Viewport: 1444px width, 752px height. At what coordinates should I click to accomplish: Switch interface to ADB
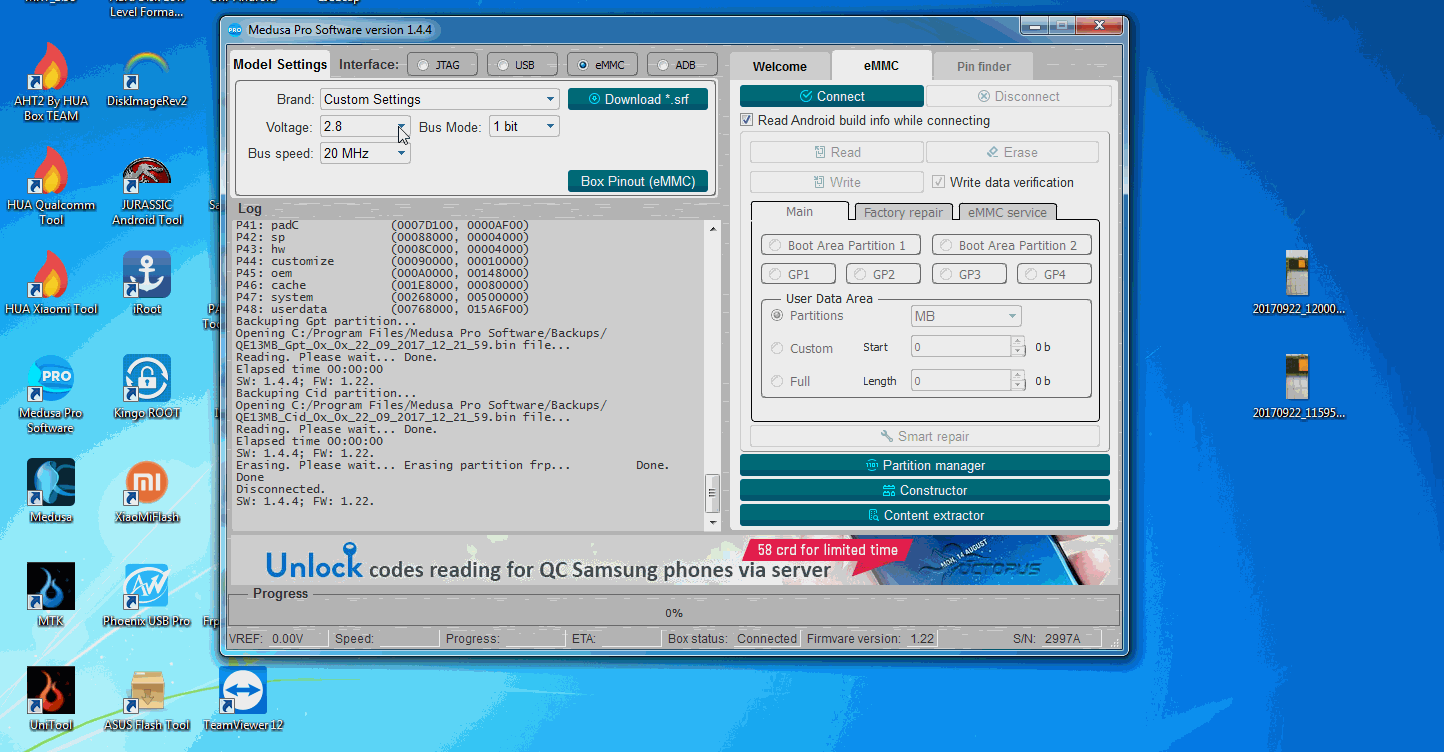682,65
